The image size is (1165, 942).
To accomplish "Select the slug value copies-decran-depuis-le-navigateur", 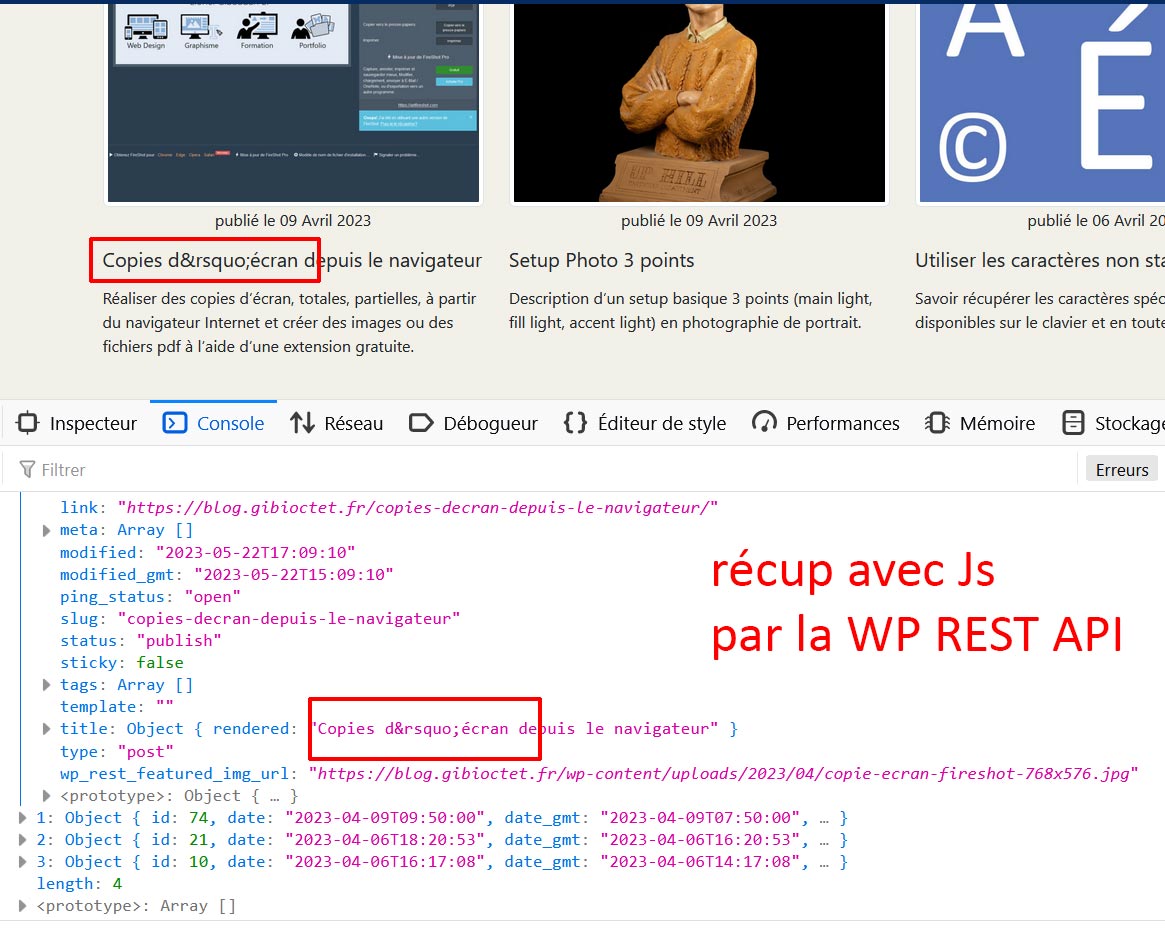I will pos(289,619).
